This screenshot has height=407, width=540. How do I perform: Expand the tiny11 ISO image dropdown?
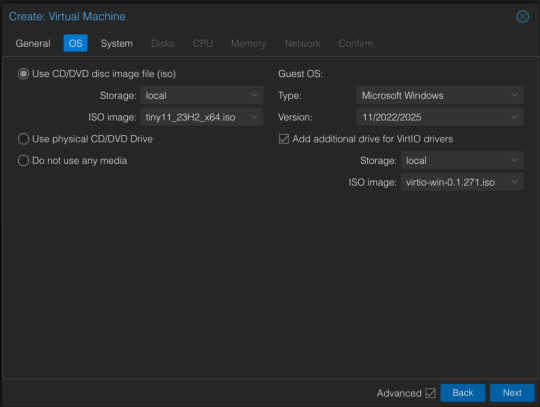pyautogui.click(x=254, y=117)
